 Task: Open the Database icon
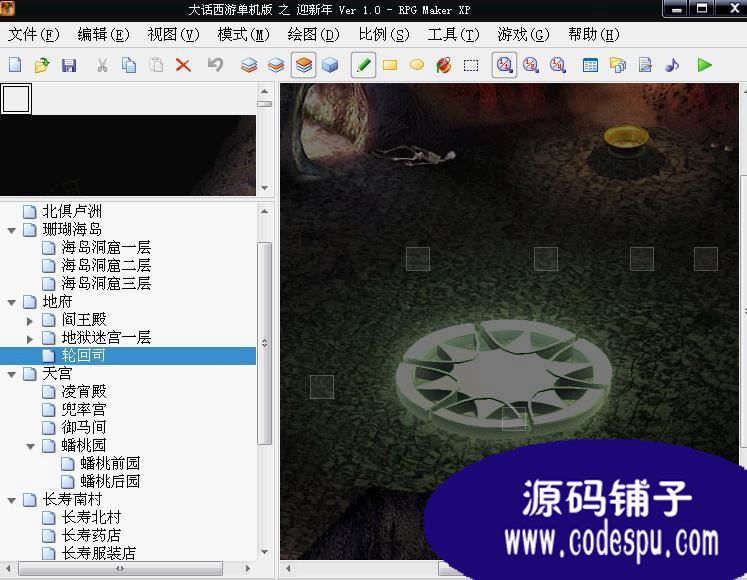pos(590,65)
